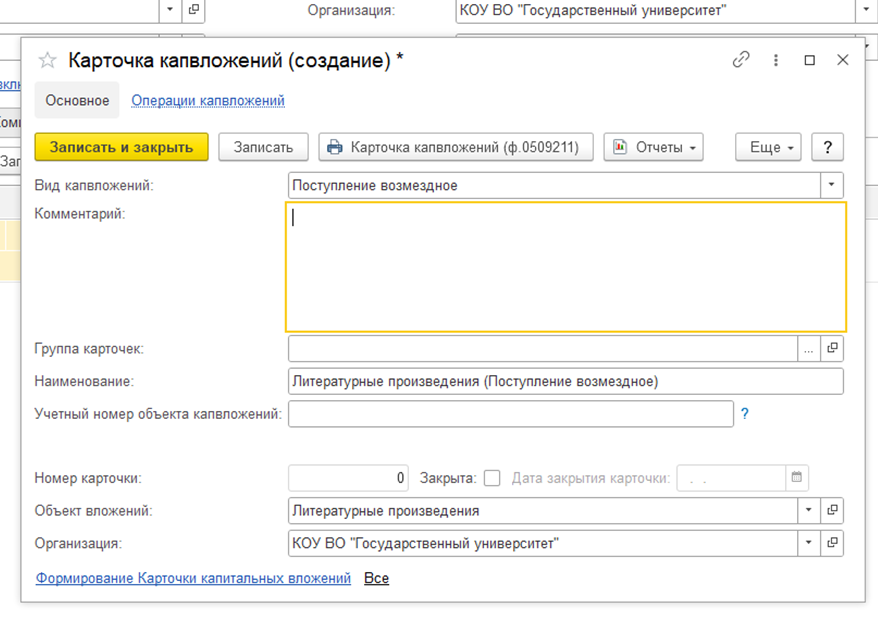Show hint for Учетный номер question mark

pos(745,414)
